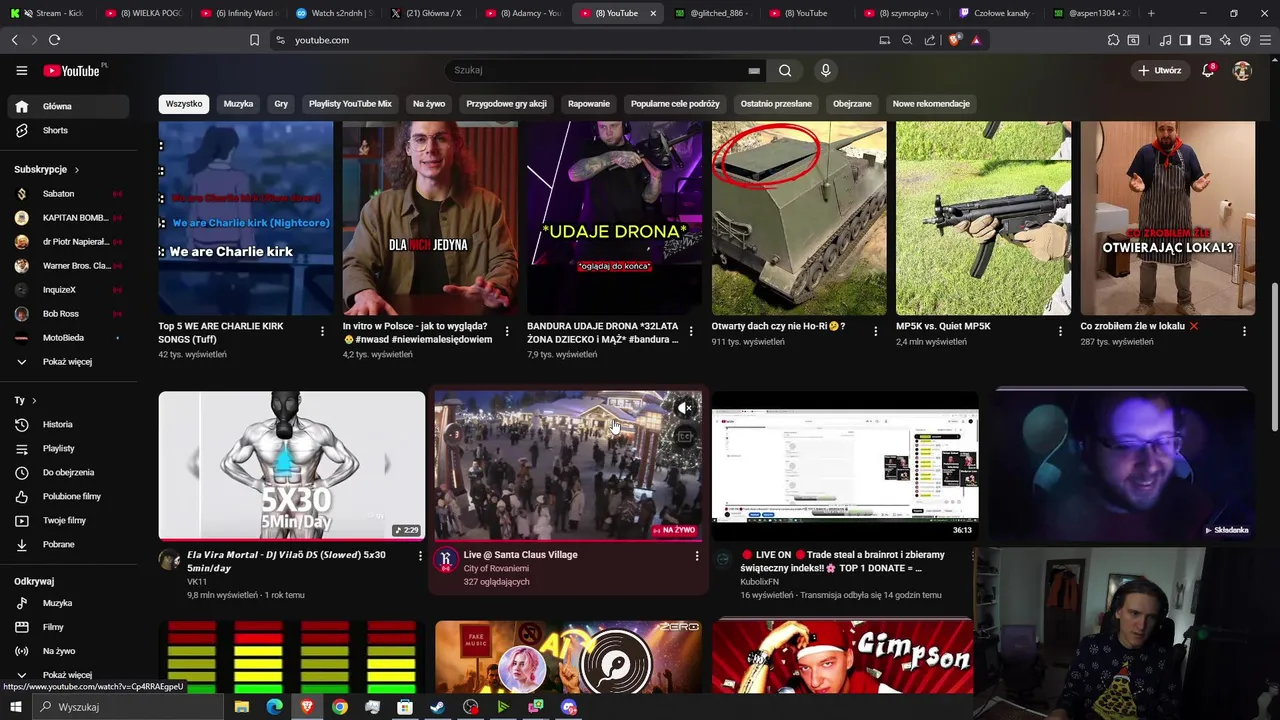Bookmark this page icon
This screenshot has width=1280, height=720.
pyautogui.click(x=254, y=40)
